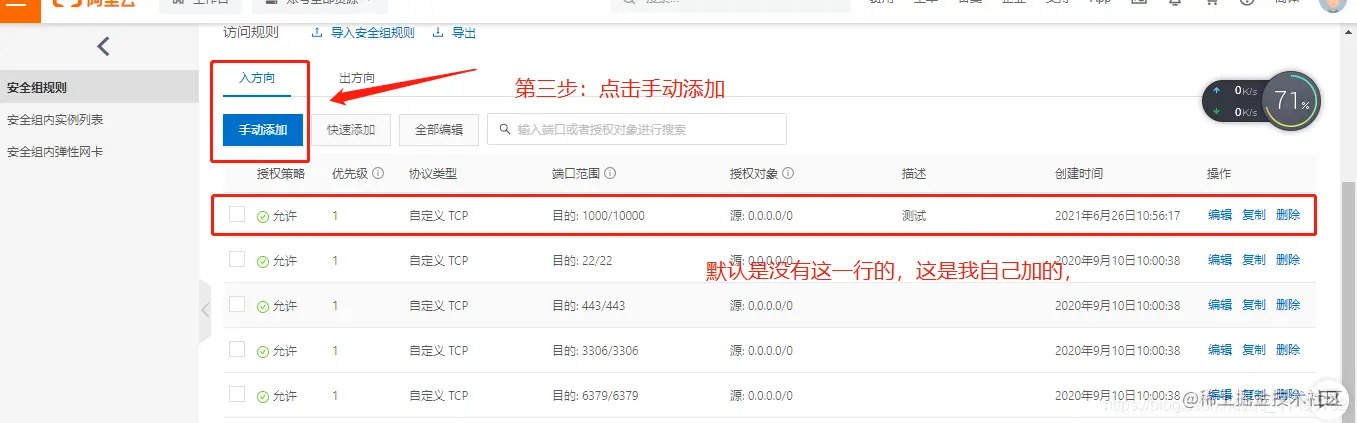
Task: Collapse the left sidebar with the edge handle
Action: [x=205, y=310]
